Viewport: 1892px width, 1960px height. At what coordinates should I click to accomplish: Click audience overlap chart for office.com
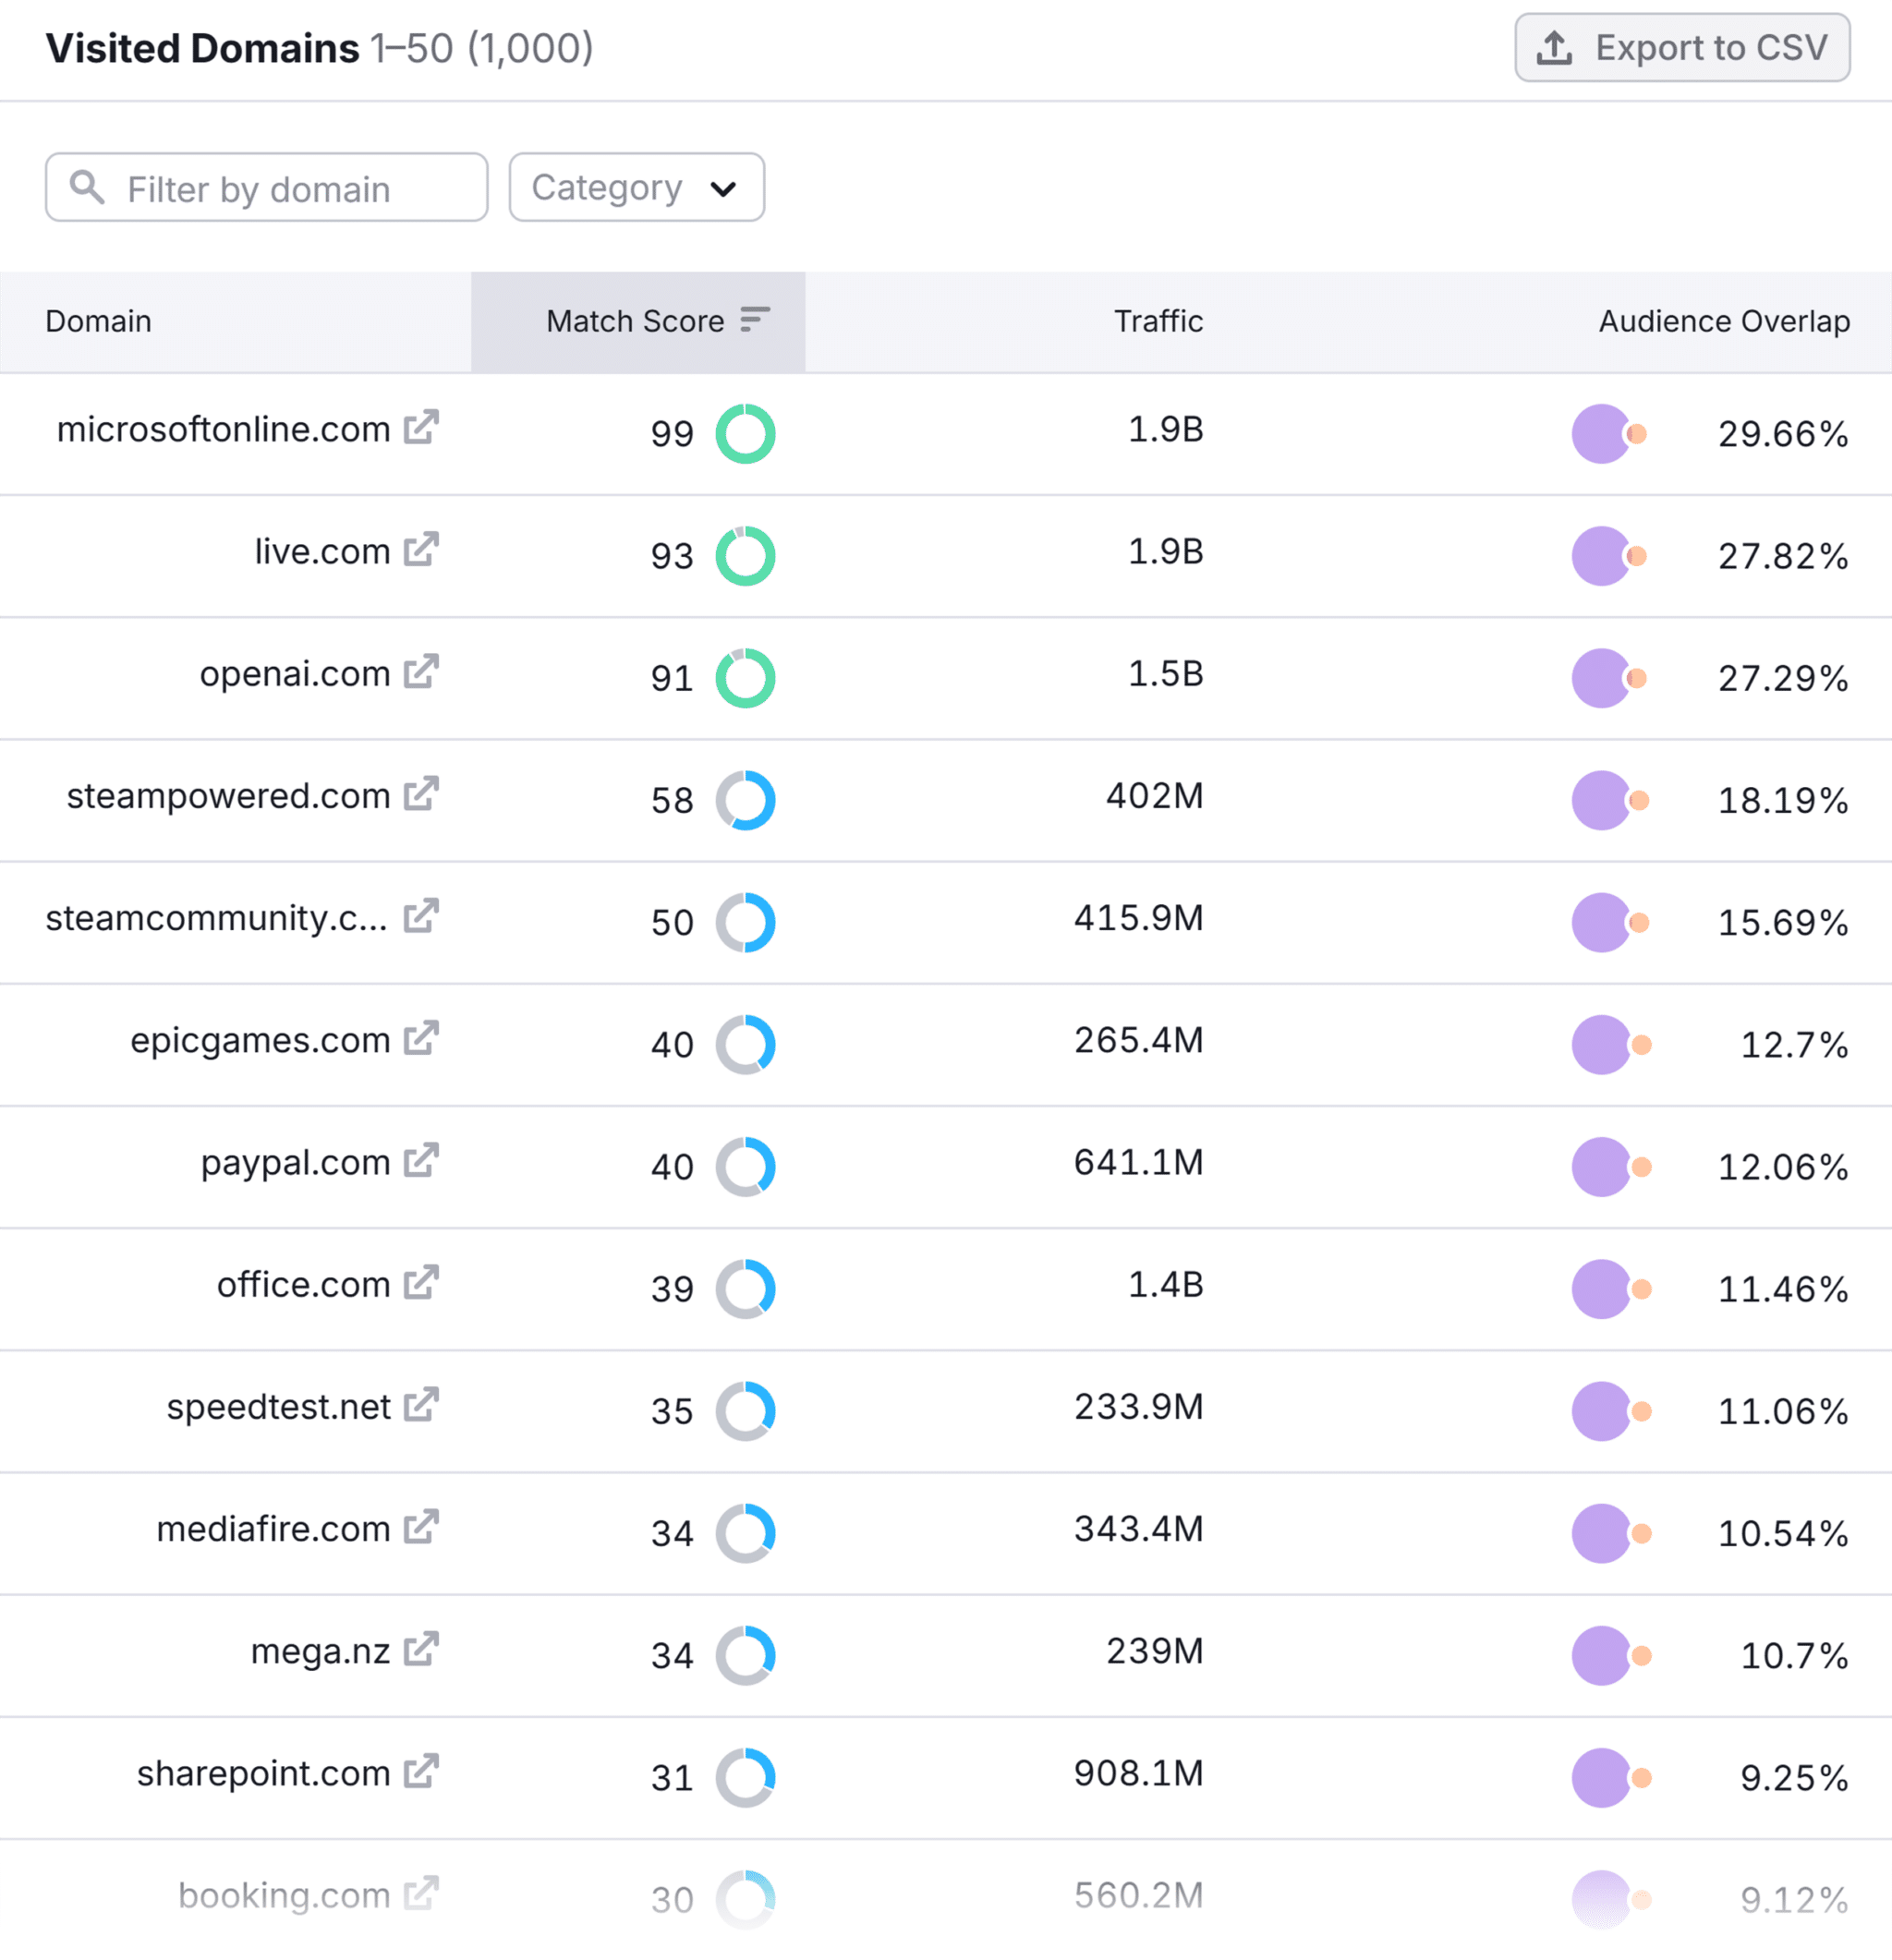pyautogui.click(x=1610, y=1289)
